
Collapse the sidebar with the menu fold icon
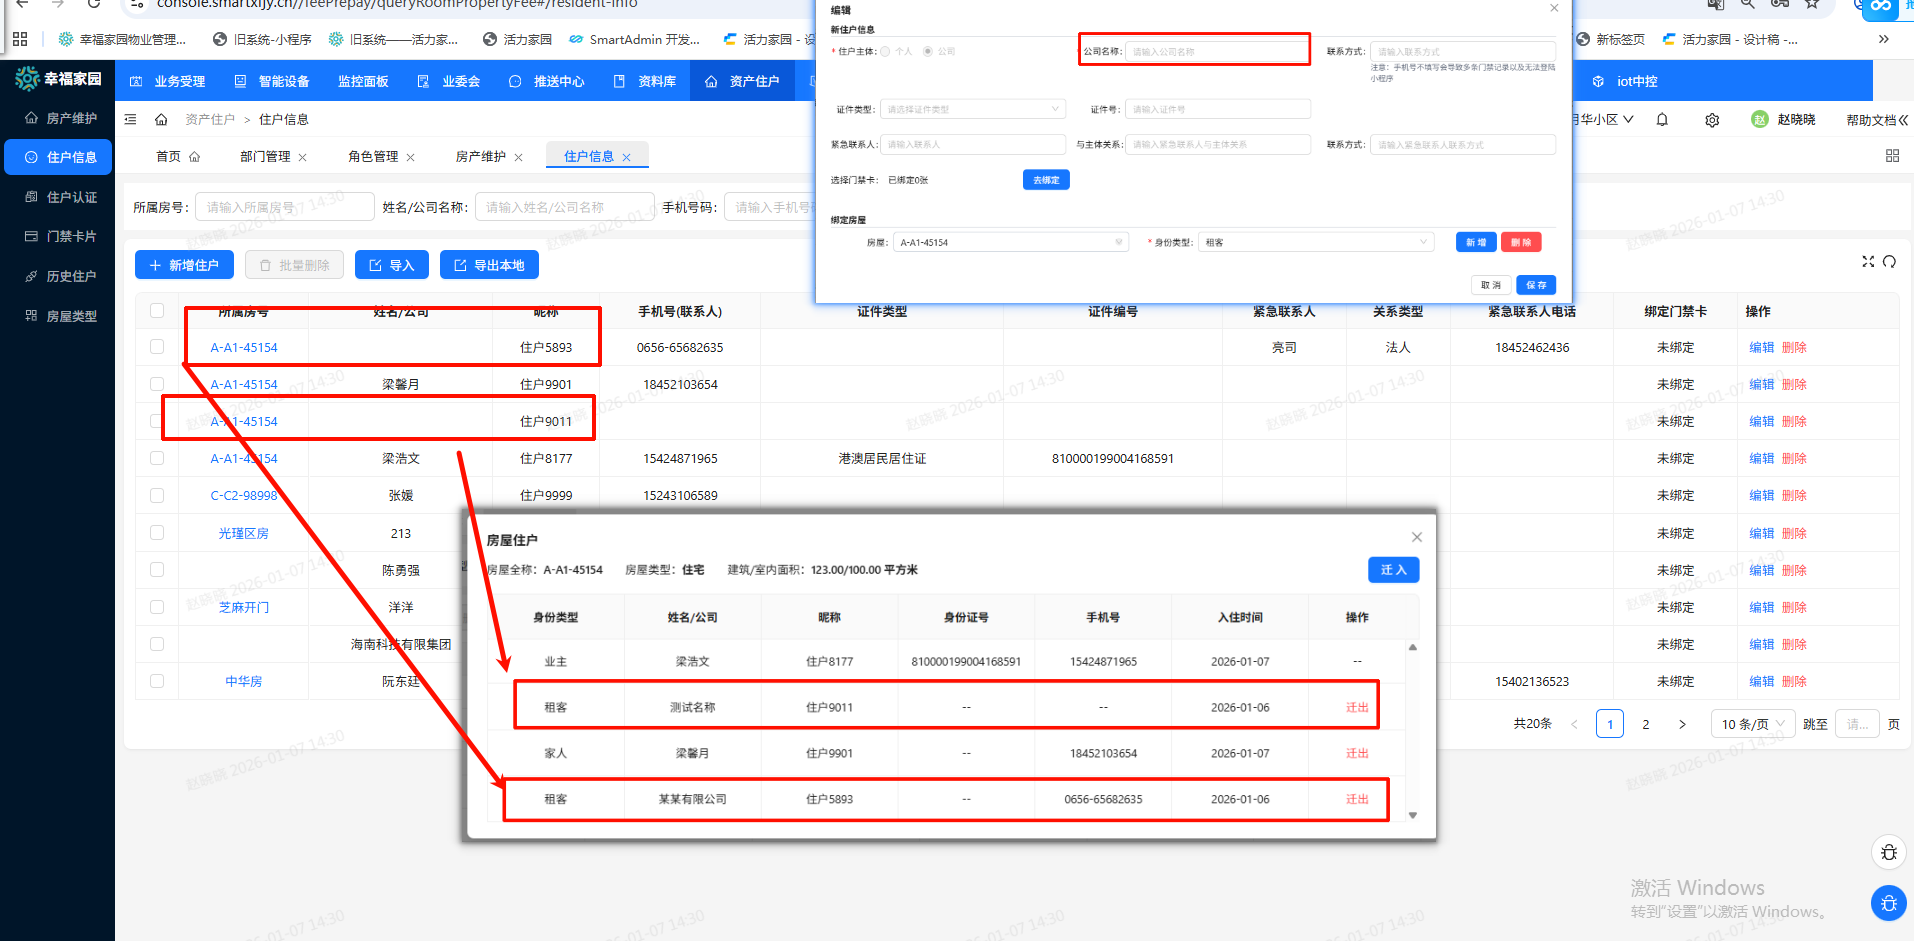[x=130, y=119]
